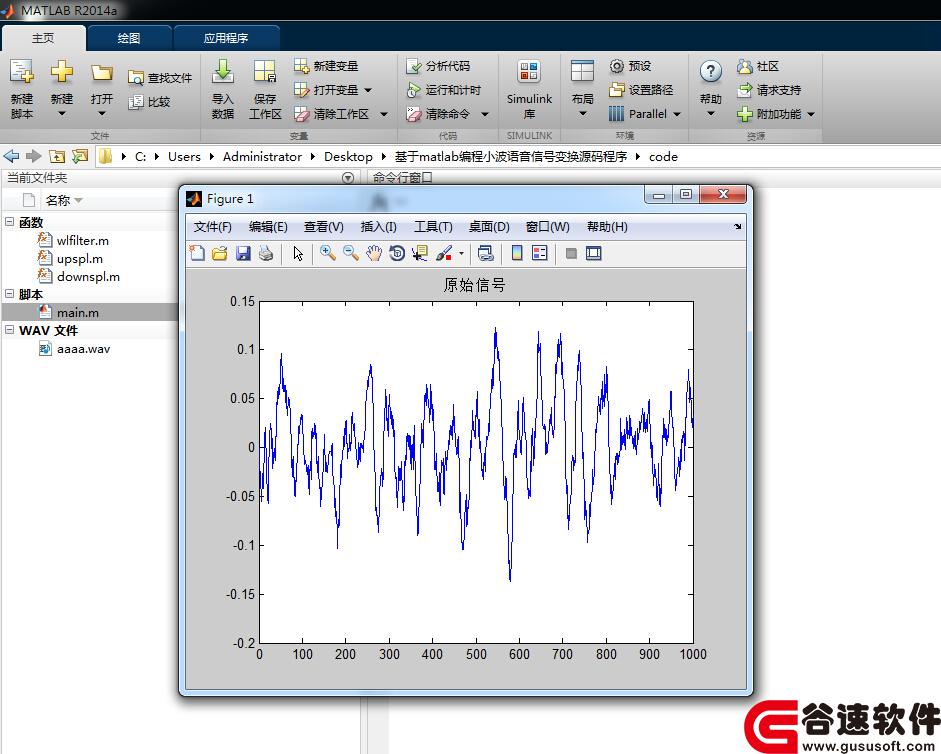Click Request Support (请求支持)
Viewport: 941px width, 754px height.
pos(769,90)
